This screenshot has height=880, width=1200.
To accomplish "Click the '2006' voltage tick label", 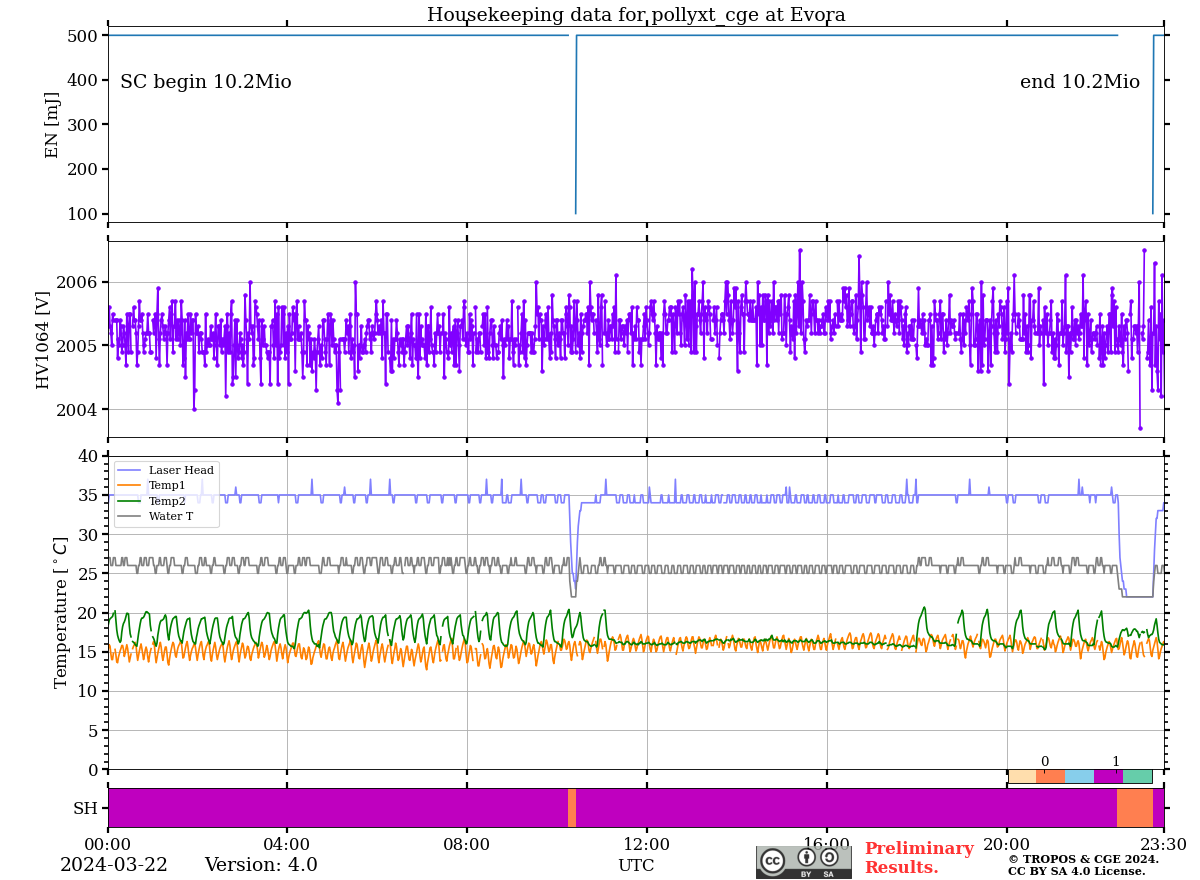I will pos(77,282).
